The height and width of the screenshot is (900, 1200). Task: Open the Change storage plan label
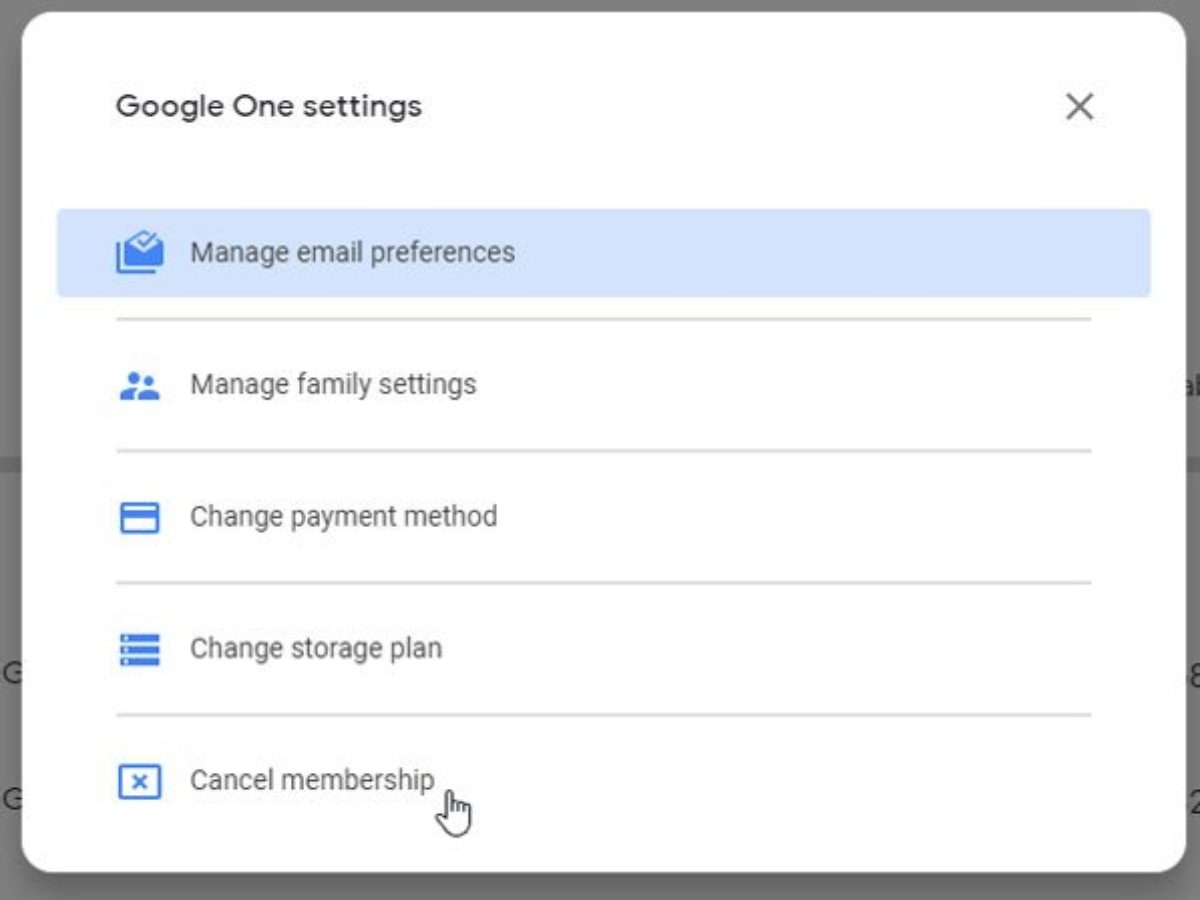click(315, 649)
